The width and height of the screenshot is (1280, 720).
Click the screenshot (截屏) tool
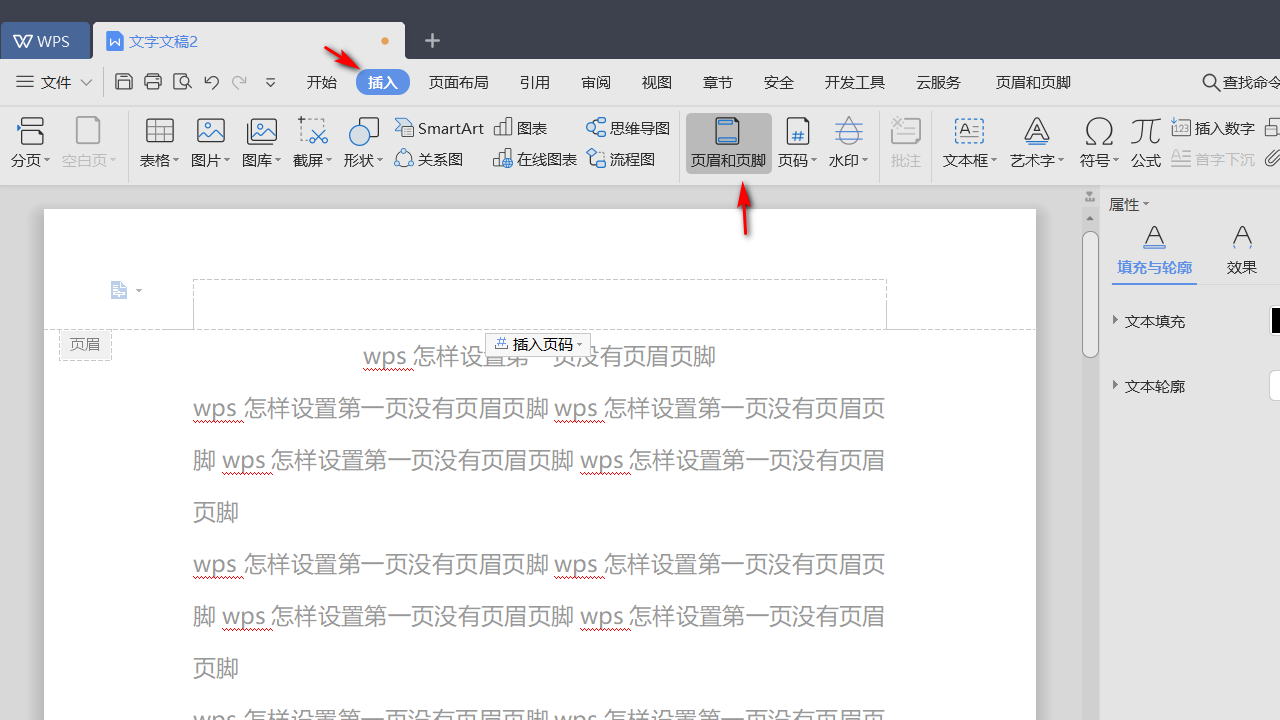tap(313, 142)
